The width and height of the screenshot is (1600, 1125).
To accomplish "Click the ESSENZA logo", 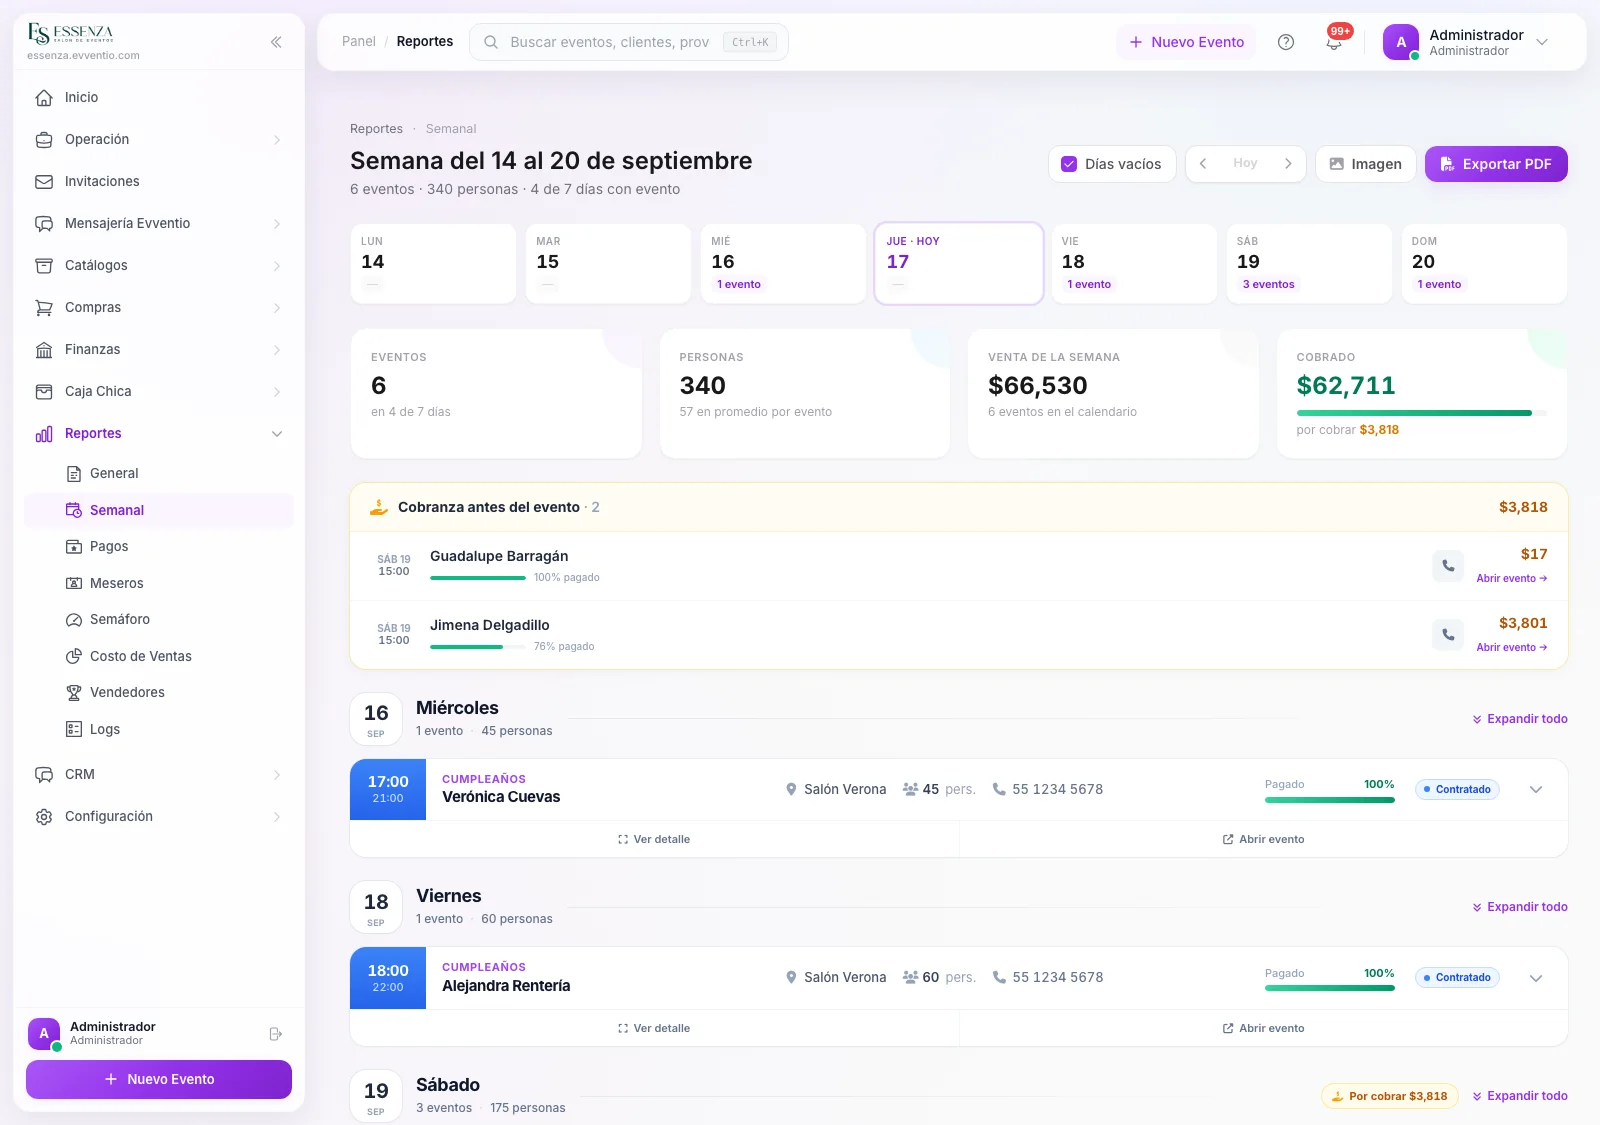I will tap(71, 34).
